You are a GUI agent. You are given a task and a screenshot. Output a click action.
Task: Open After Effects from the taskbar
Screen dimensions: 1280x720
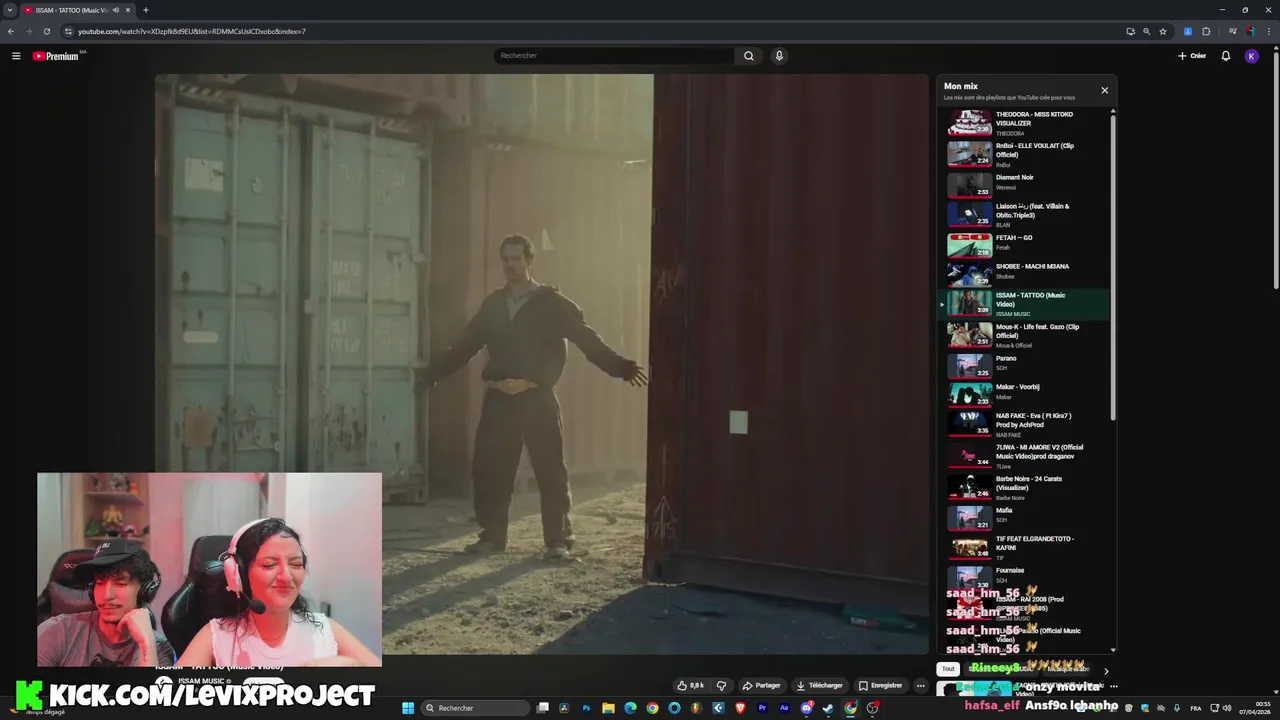click(784, 708)
